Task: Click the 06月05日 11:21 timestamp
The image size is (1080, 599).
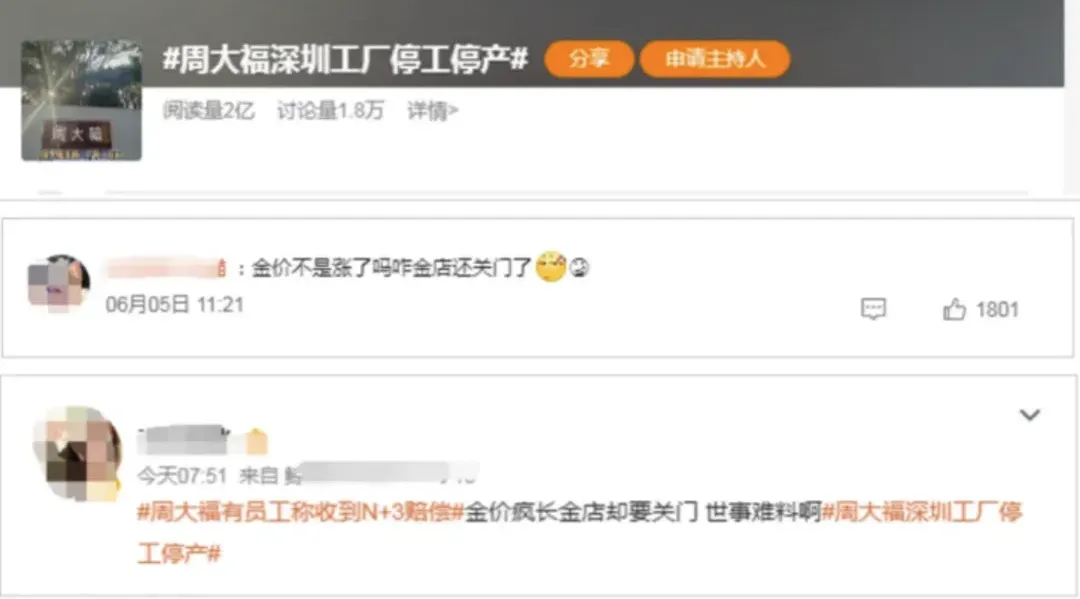Action: pyautogui.click(x=175, y=304)
